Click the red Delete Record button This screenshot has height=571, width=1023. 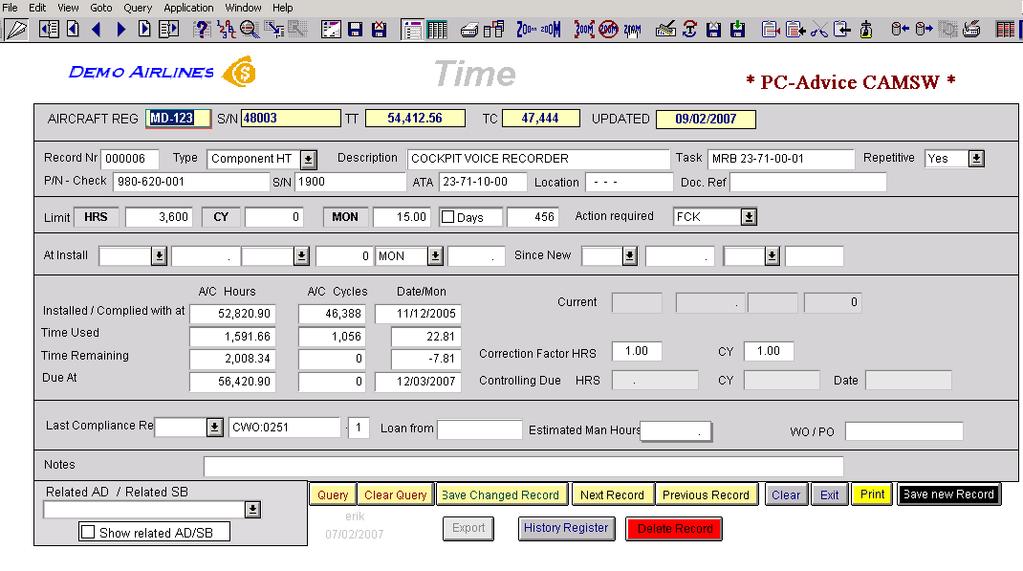(x=675, y=529)
